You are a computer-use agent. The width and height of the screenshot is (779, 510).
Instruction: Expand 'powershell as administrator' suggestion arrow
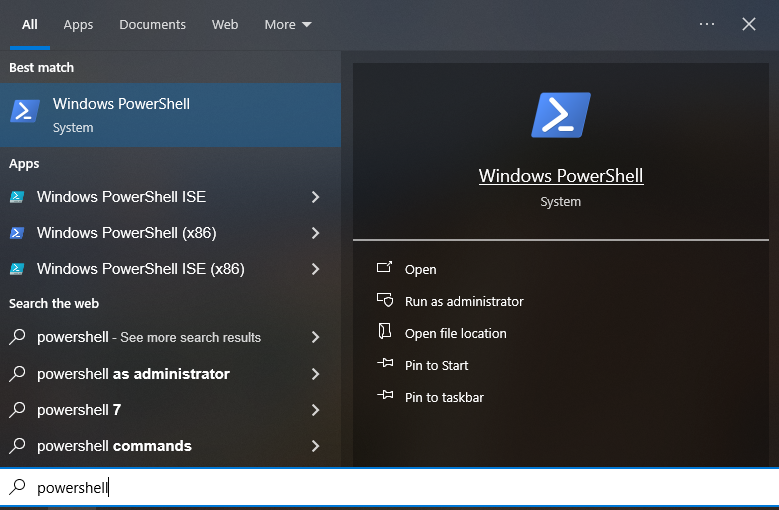pyautogui.click(x=315, y=374)
